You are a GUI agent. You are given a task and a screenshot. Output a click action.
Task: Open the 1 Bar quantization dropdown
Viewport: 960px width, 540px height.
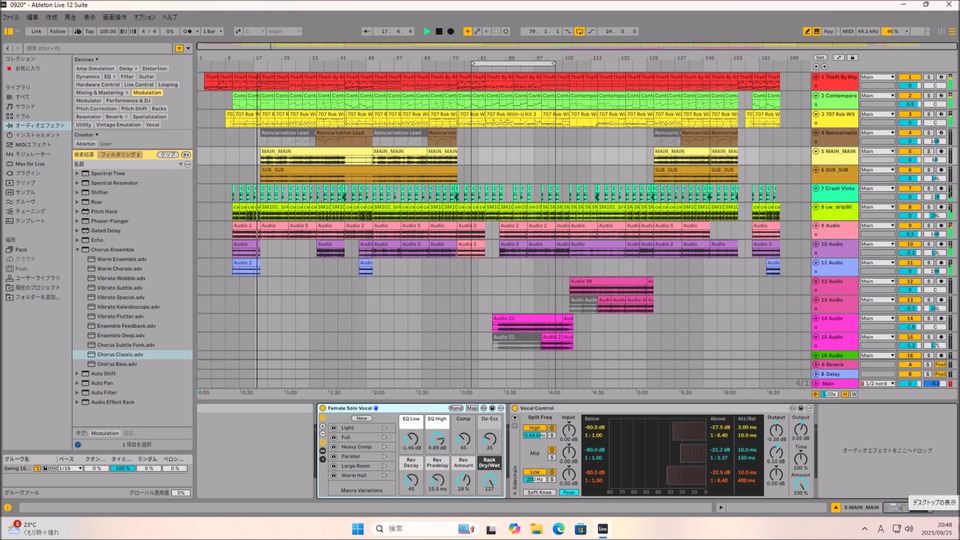[213, 31]
